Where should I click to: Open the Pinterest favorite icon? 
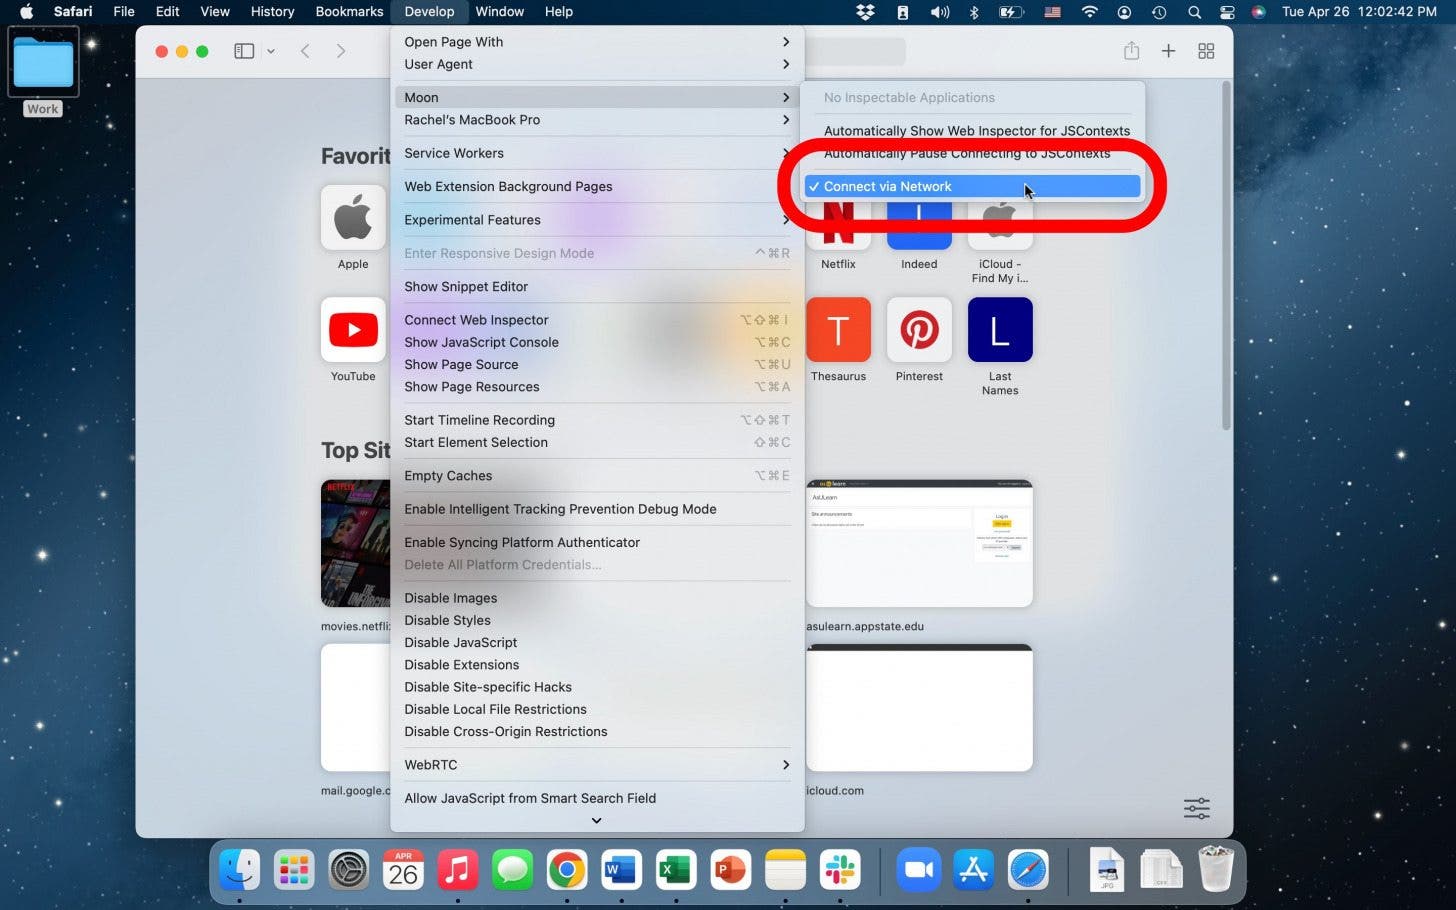click(919, 330)
